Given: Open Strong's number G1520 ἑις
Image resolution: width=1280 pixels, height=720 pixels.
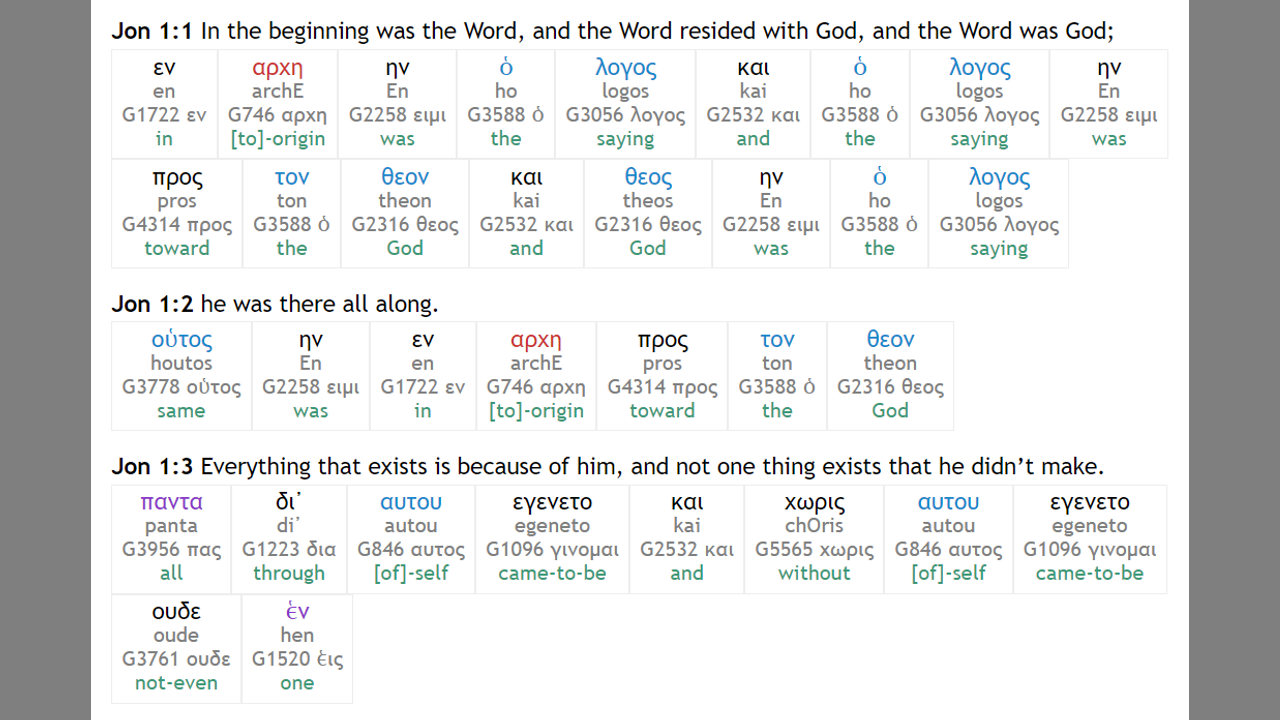Looking at the screenshot, I should (297, 659).
